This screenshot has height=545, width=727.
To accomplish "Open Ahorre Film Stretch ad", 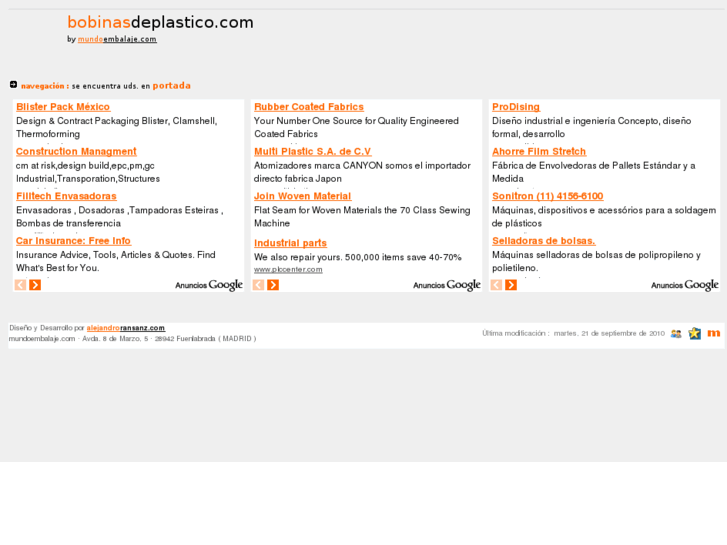I will [x=539, y=152].
